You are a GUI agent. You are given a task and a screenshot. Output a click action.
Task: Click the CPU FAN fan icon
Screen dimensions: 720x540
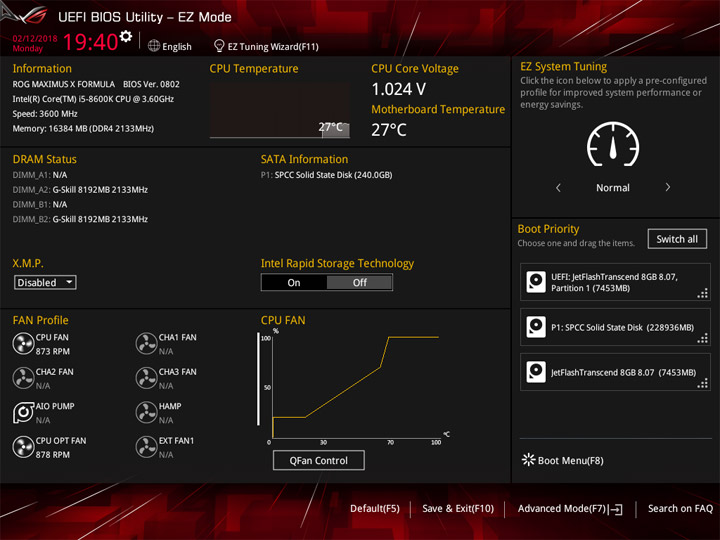[x=23, y=344]
